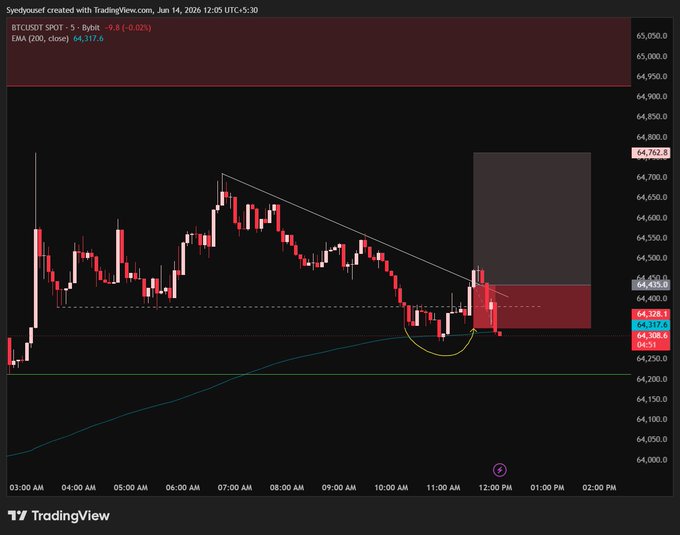Click the 64,308.6 current price label

(651, 336)
